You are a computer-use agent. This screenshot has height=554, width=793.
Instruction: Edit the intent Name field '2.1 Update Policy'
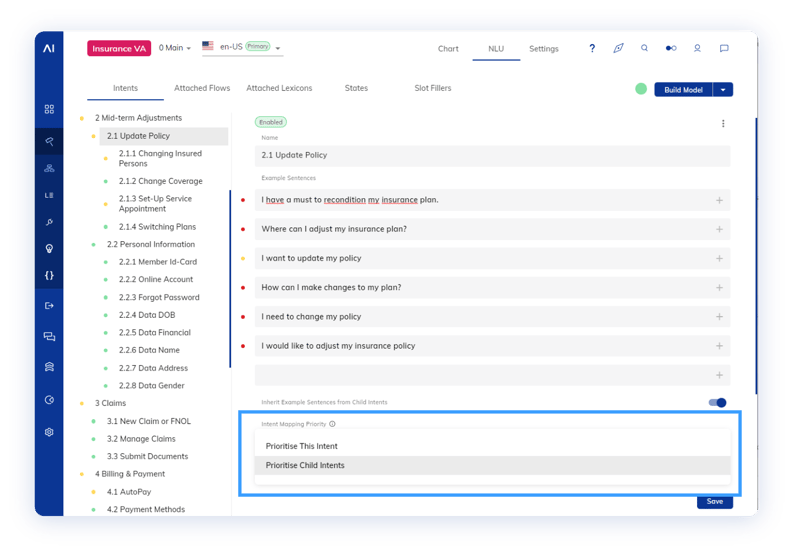(x=493, y=155)
